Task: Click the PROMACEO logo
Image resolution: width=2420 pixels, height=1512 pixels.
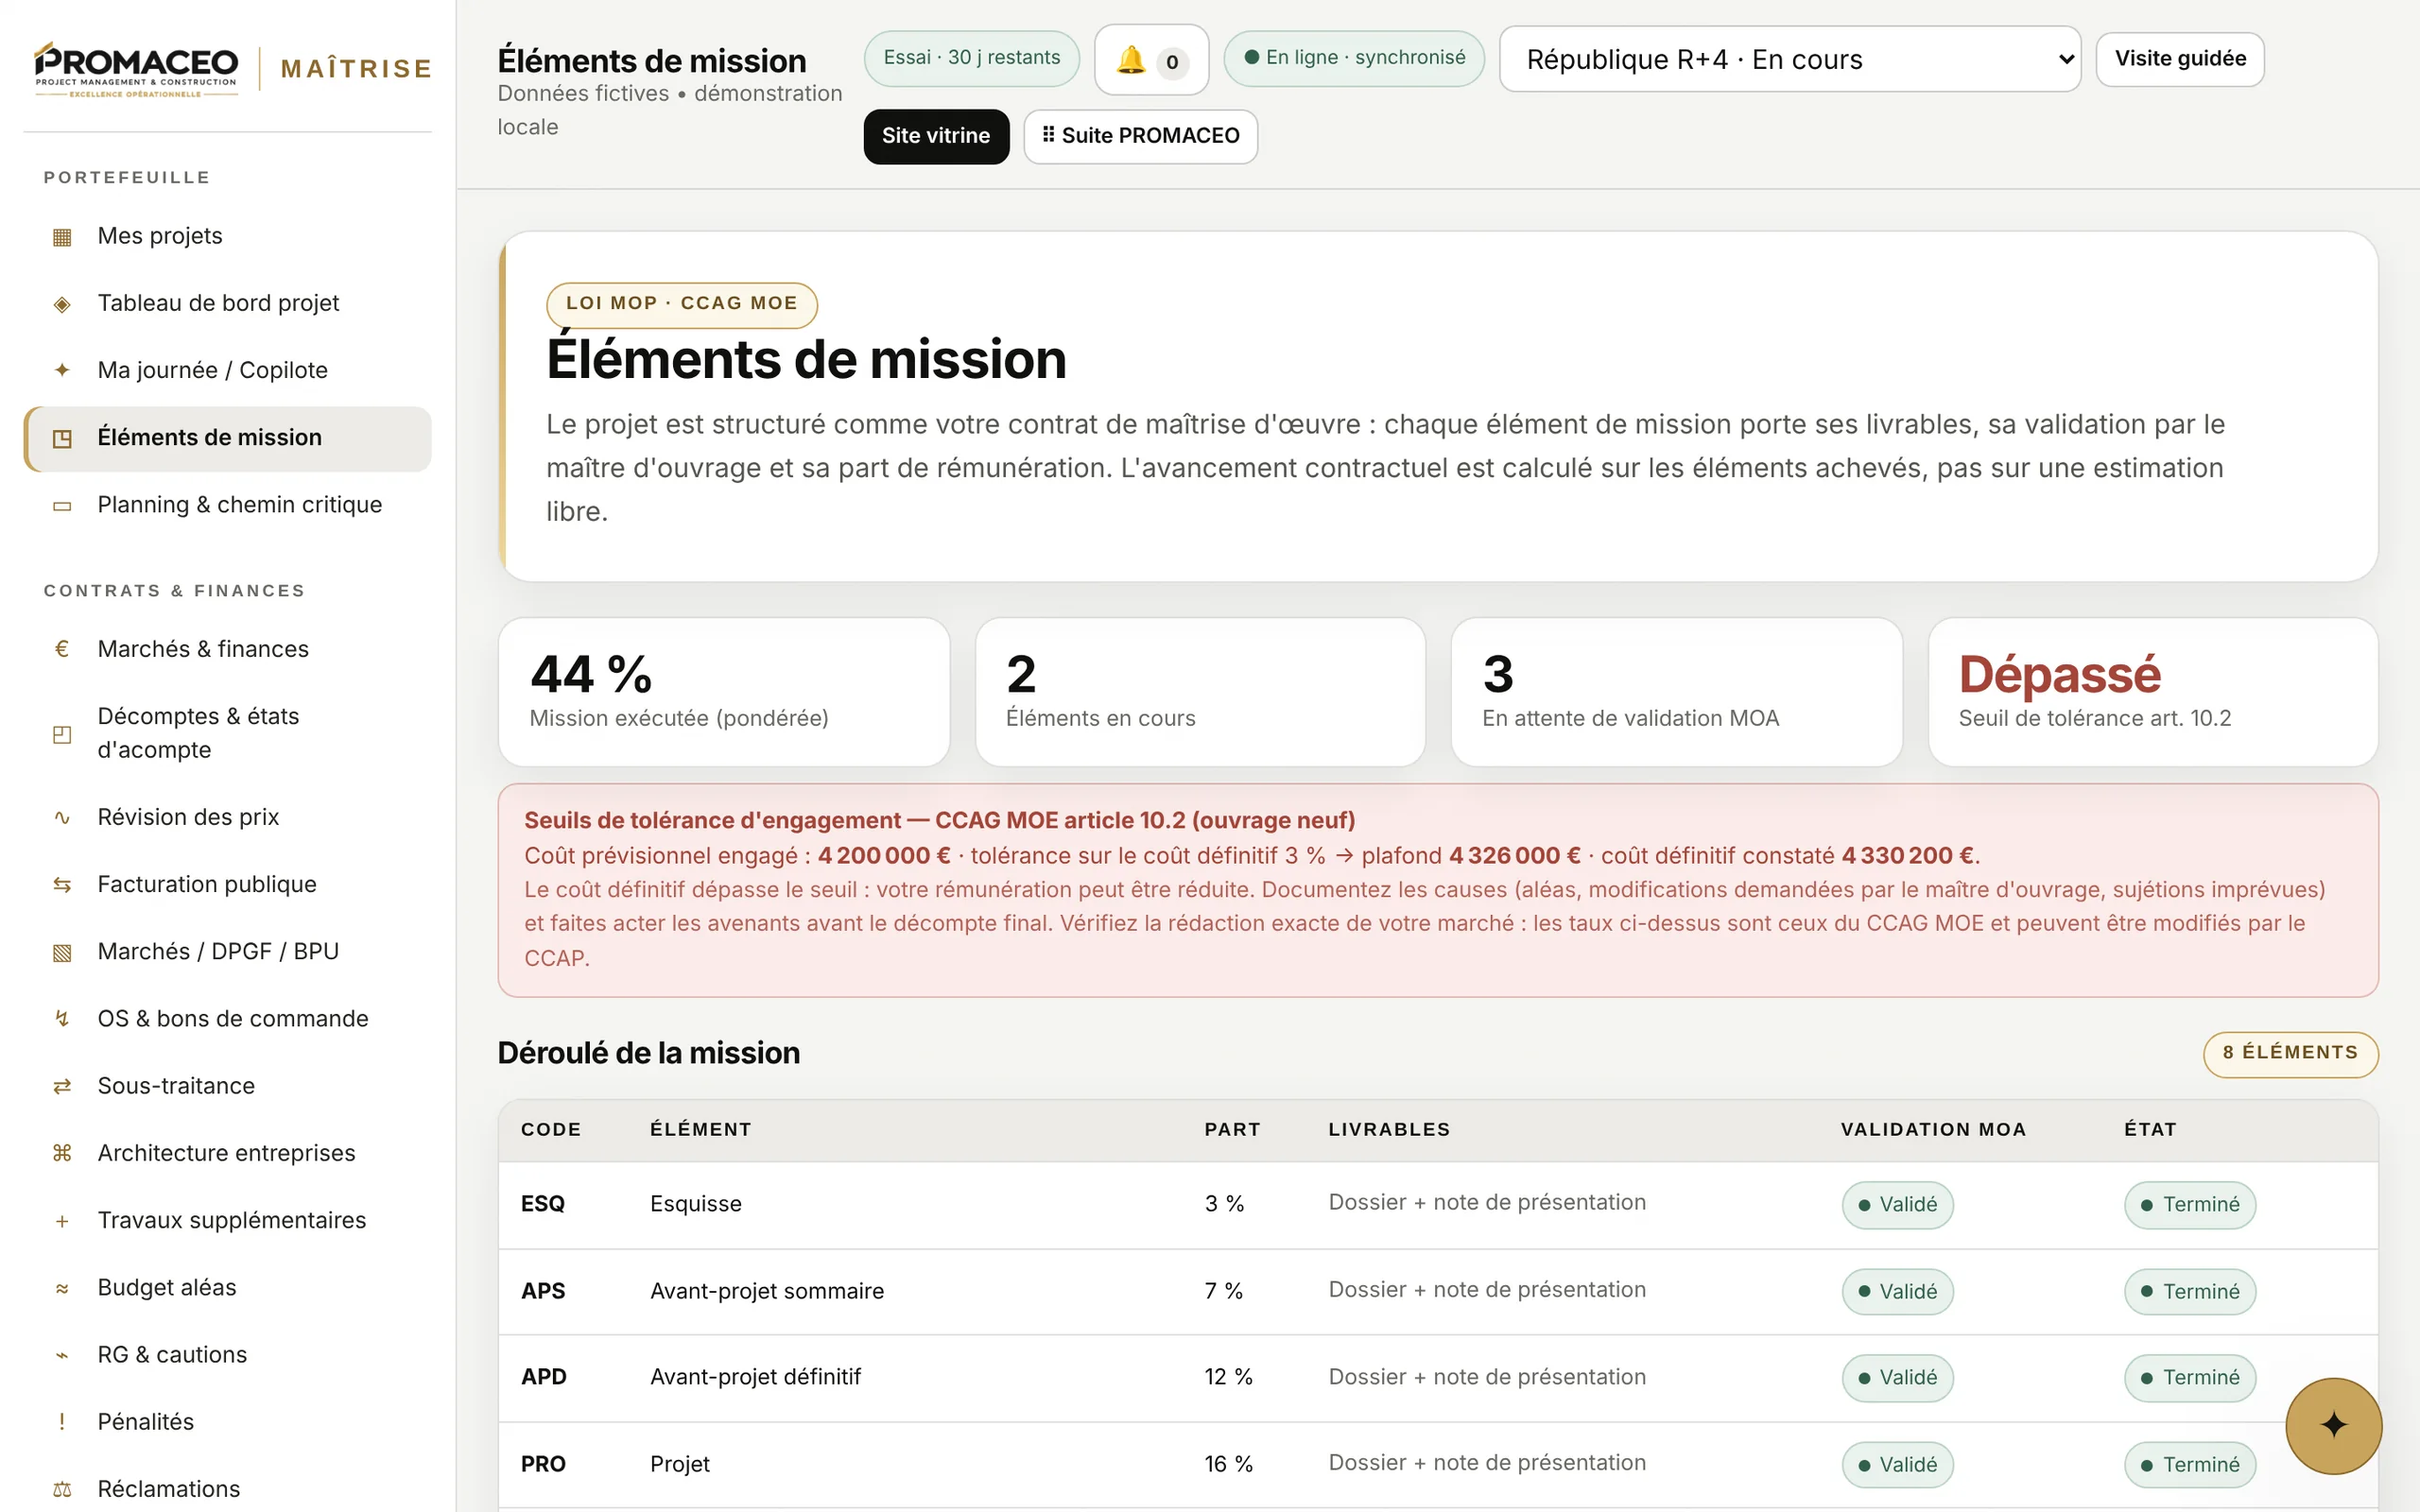Action: [136, 68]
